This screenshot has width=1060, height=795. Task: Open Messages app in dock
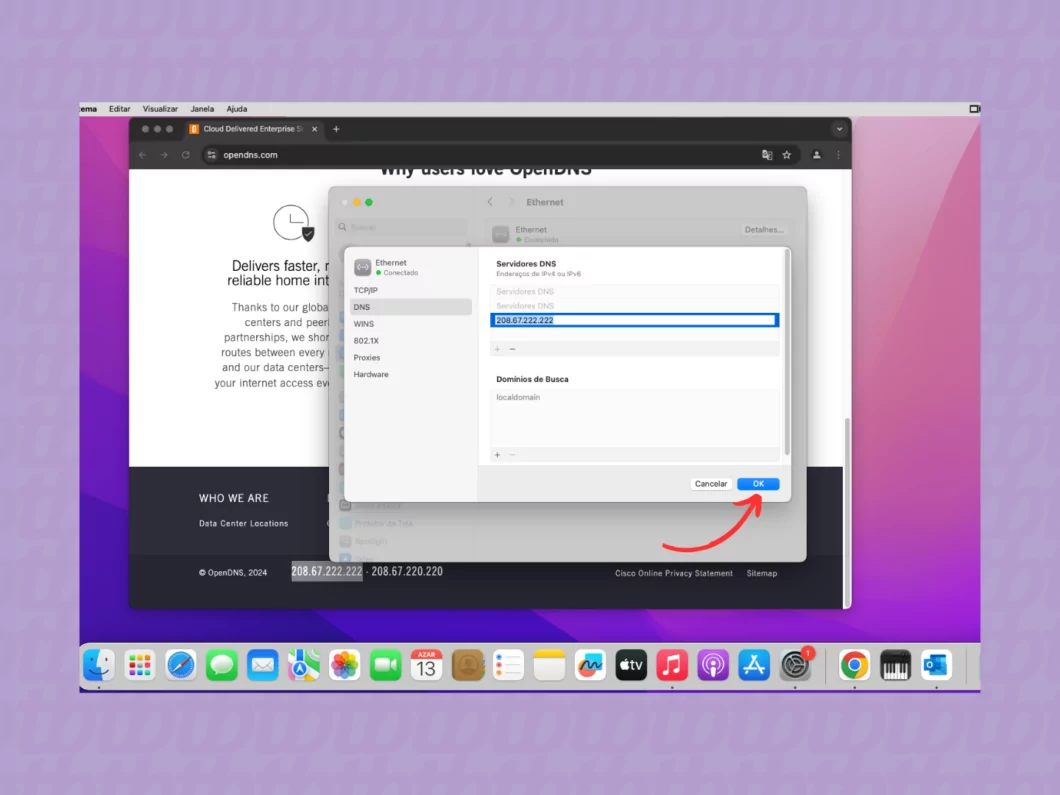click(x=222, y=665)
